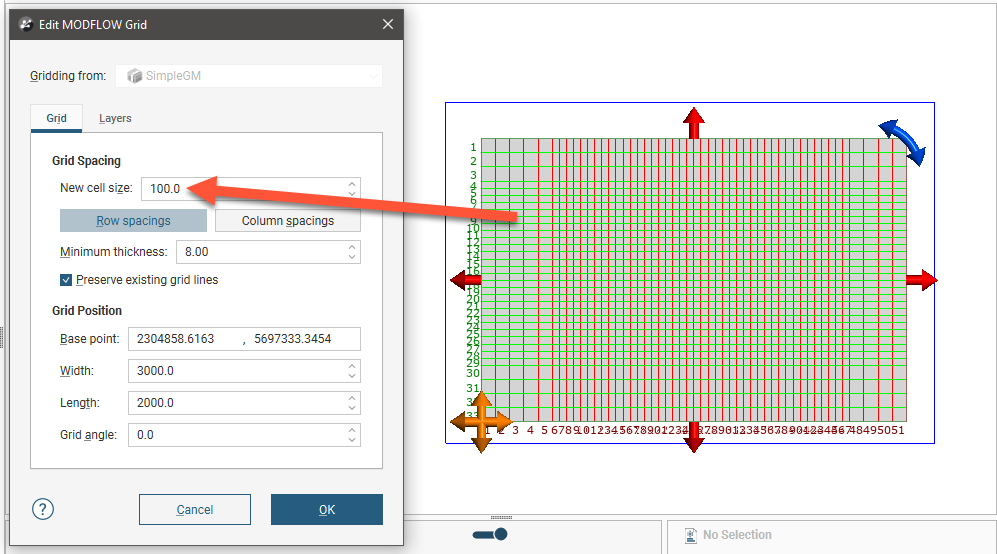
Task: Click Cancel in Edit MODFLOW Grid
Action: click(x=195, y=509)
